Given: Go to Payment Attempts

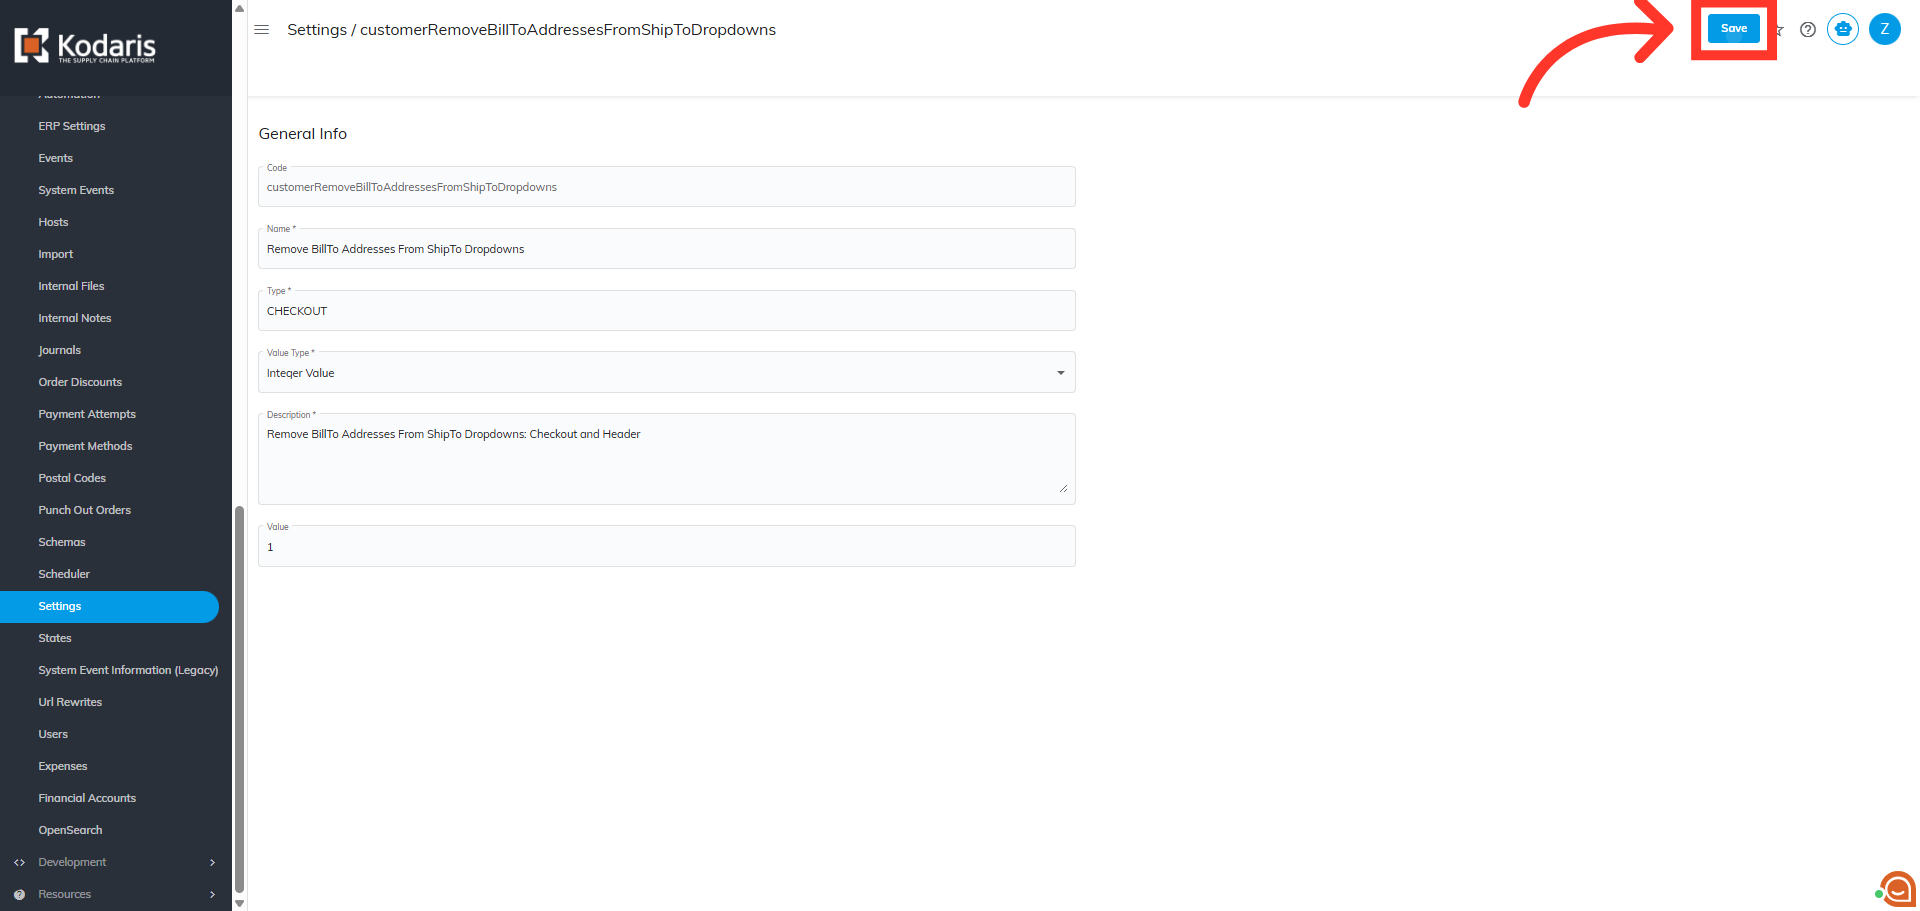Looking at the screenshot, I should 87,414.
